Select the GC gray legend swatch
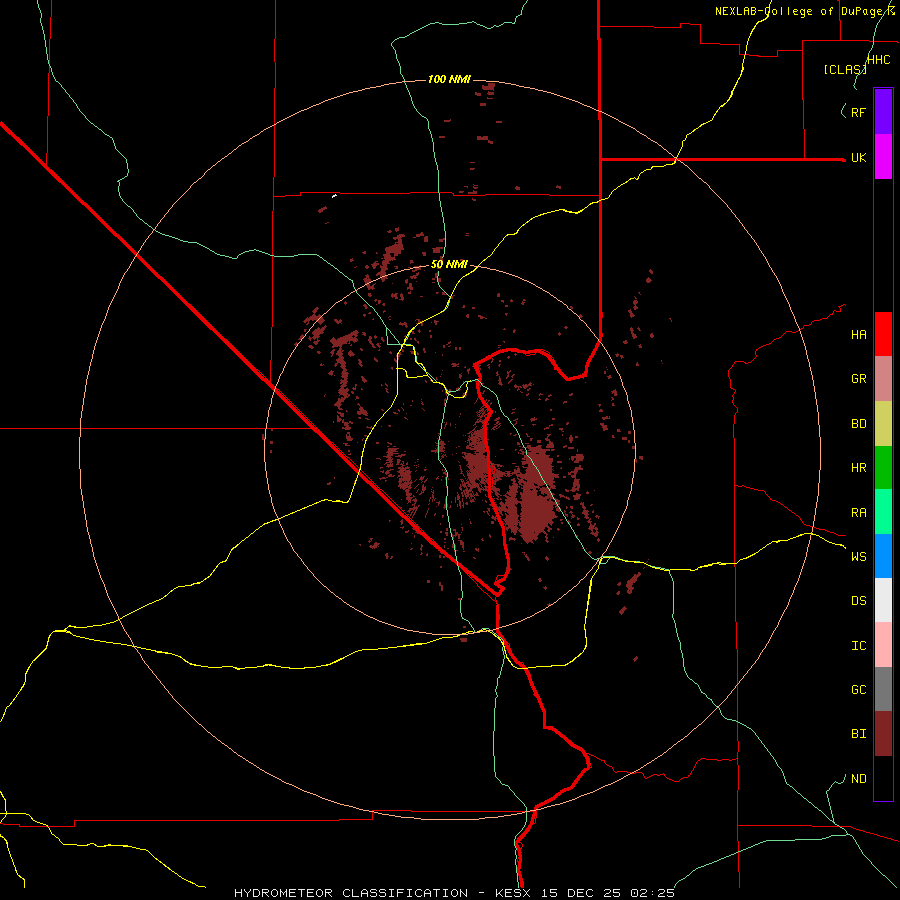Screen dimensions: 900x900 [883, 689]
